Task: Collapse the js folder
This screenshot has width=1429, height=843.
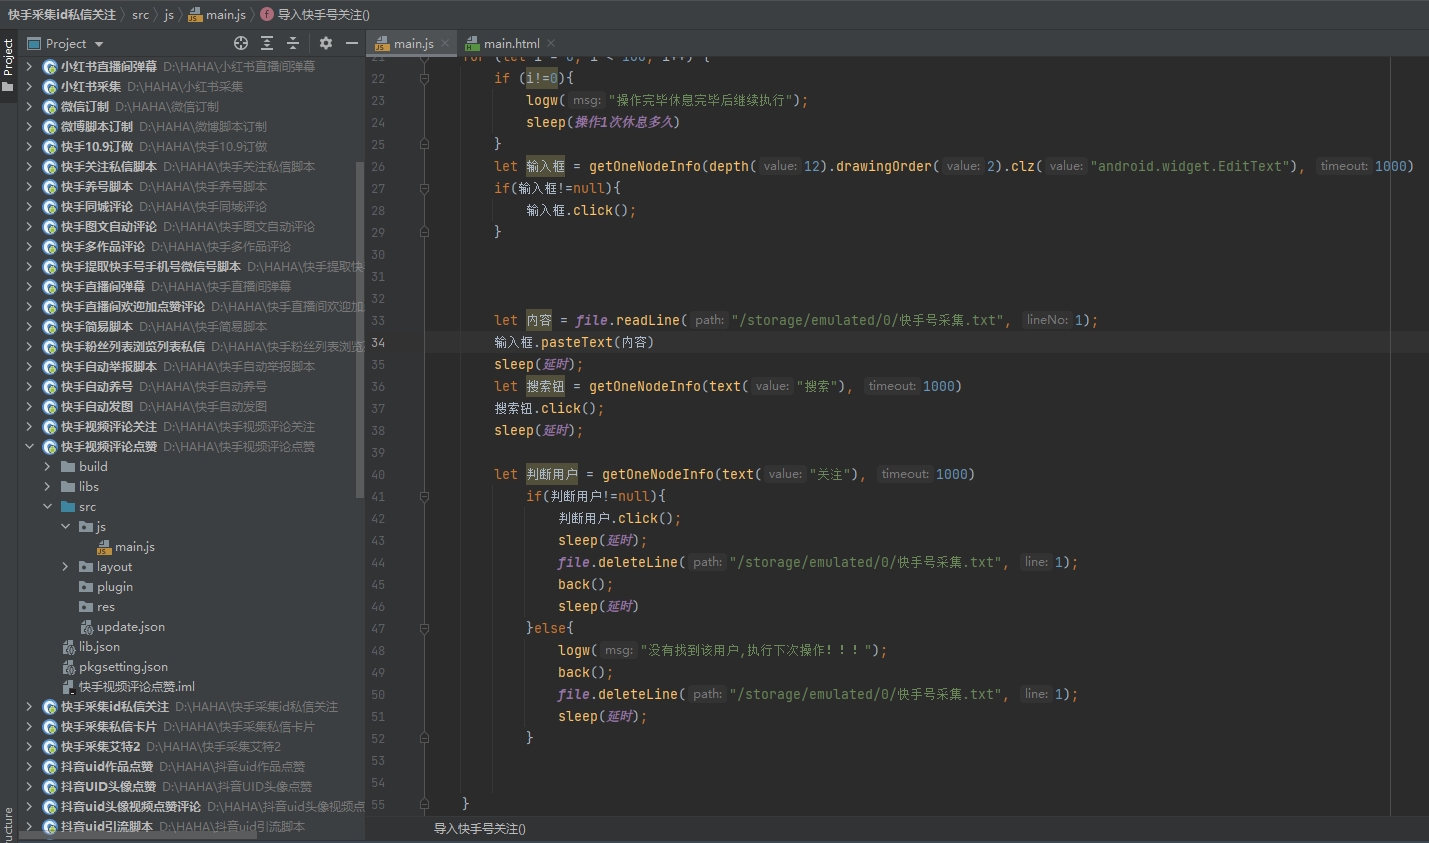Action: (x=65, y=526)
